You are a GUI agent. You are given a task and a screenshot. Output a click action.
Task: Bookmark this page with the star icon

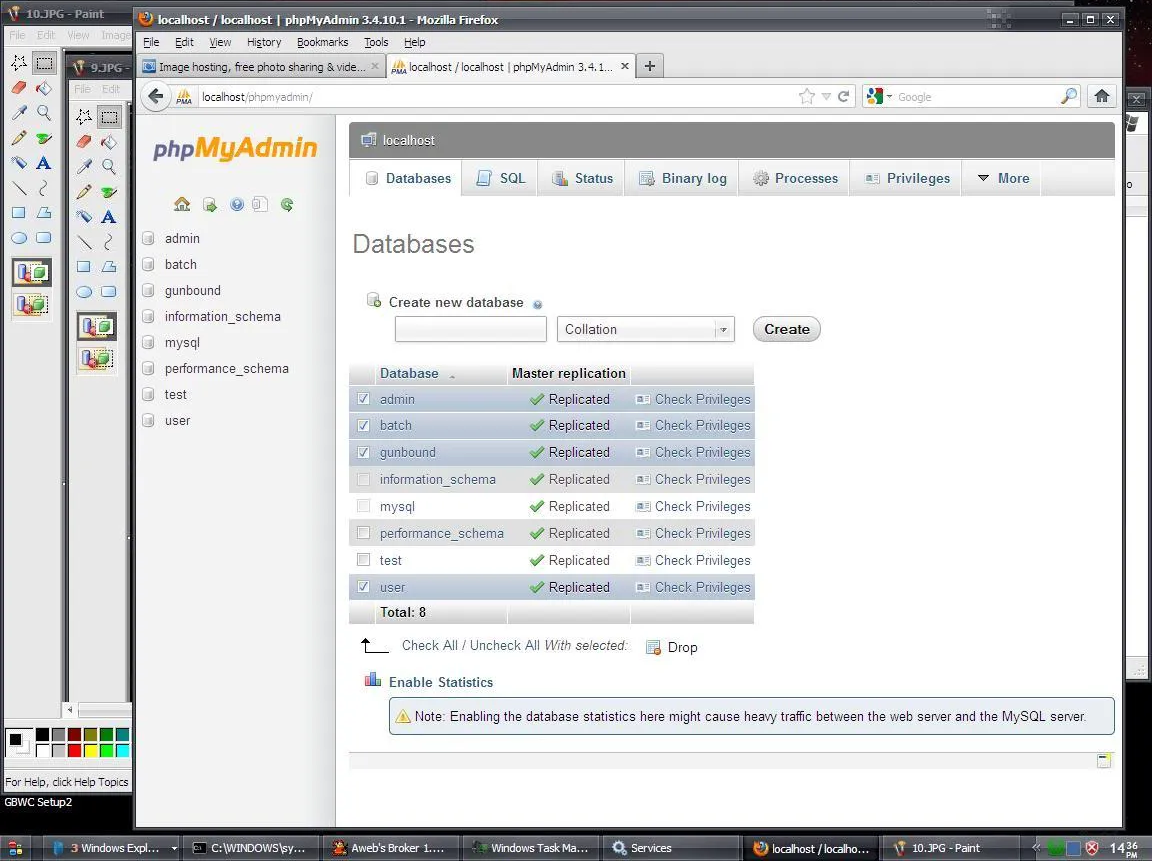pyautogui.click(x=807, y=96)
